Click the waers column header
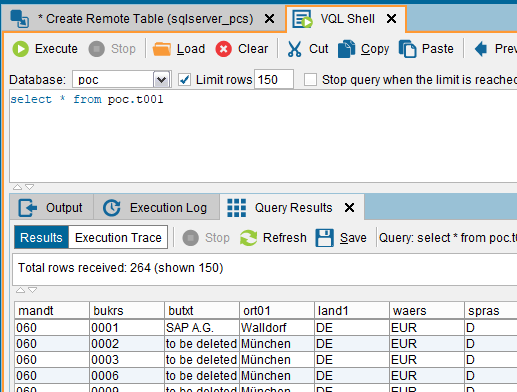517x392 pixels. [x=427, y=311]
